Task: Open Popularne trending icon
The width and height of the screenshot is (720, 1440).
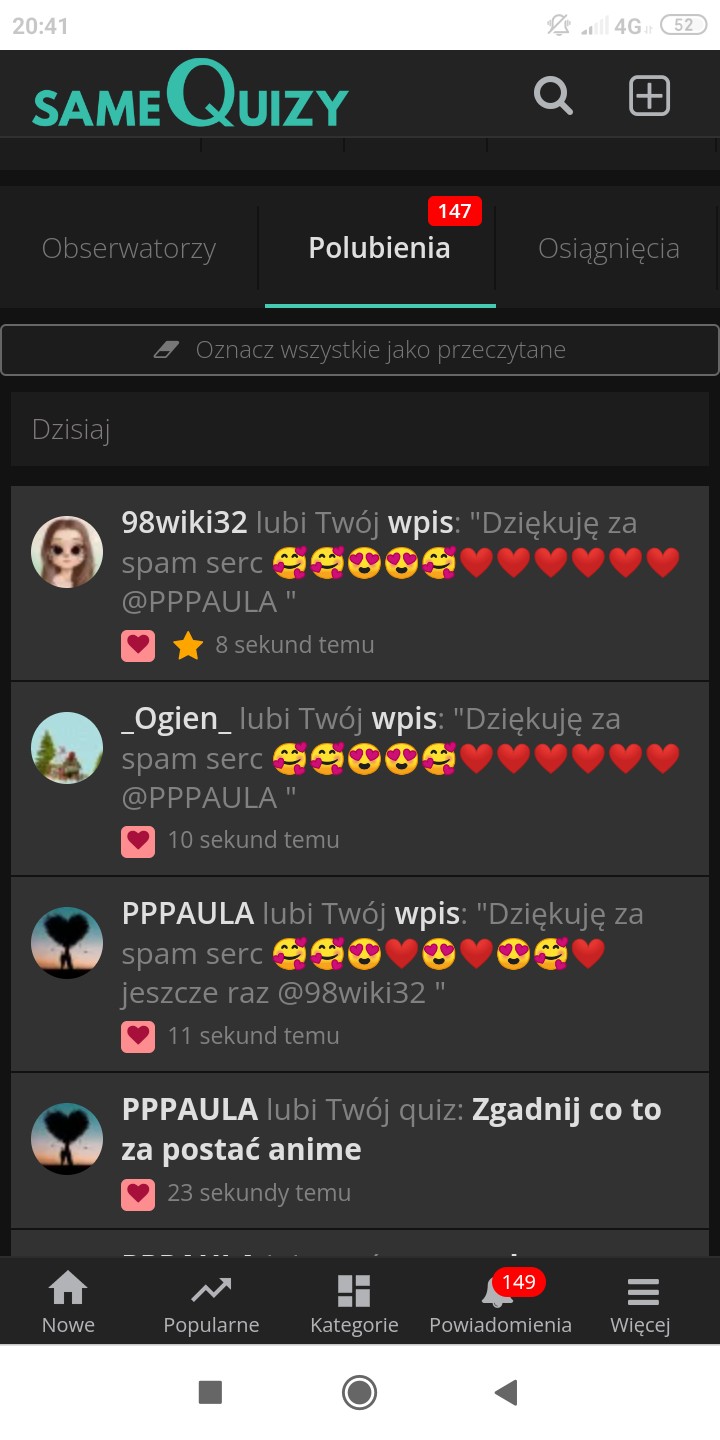Action: 211,1302
